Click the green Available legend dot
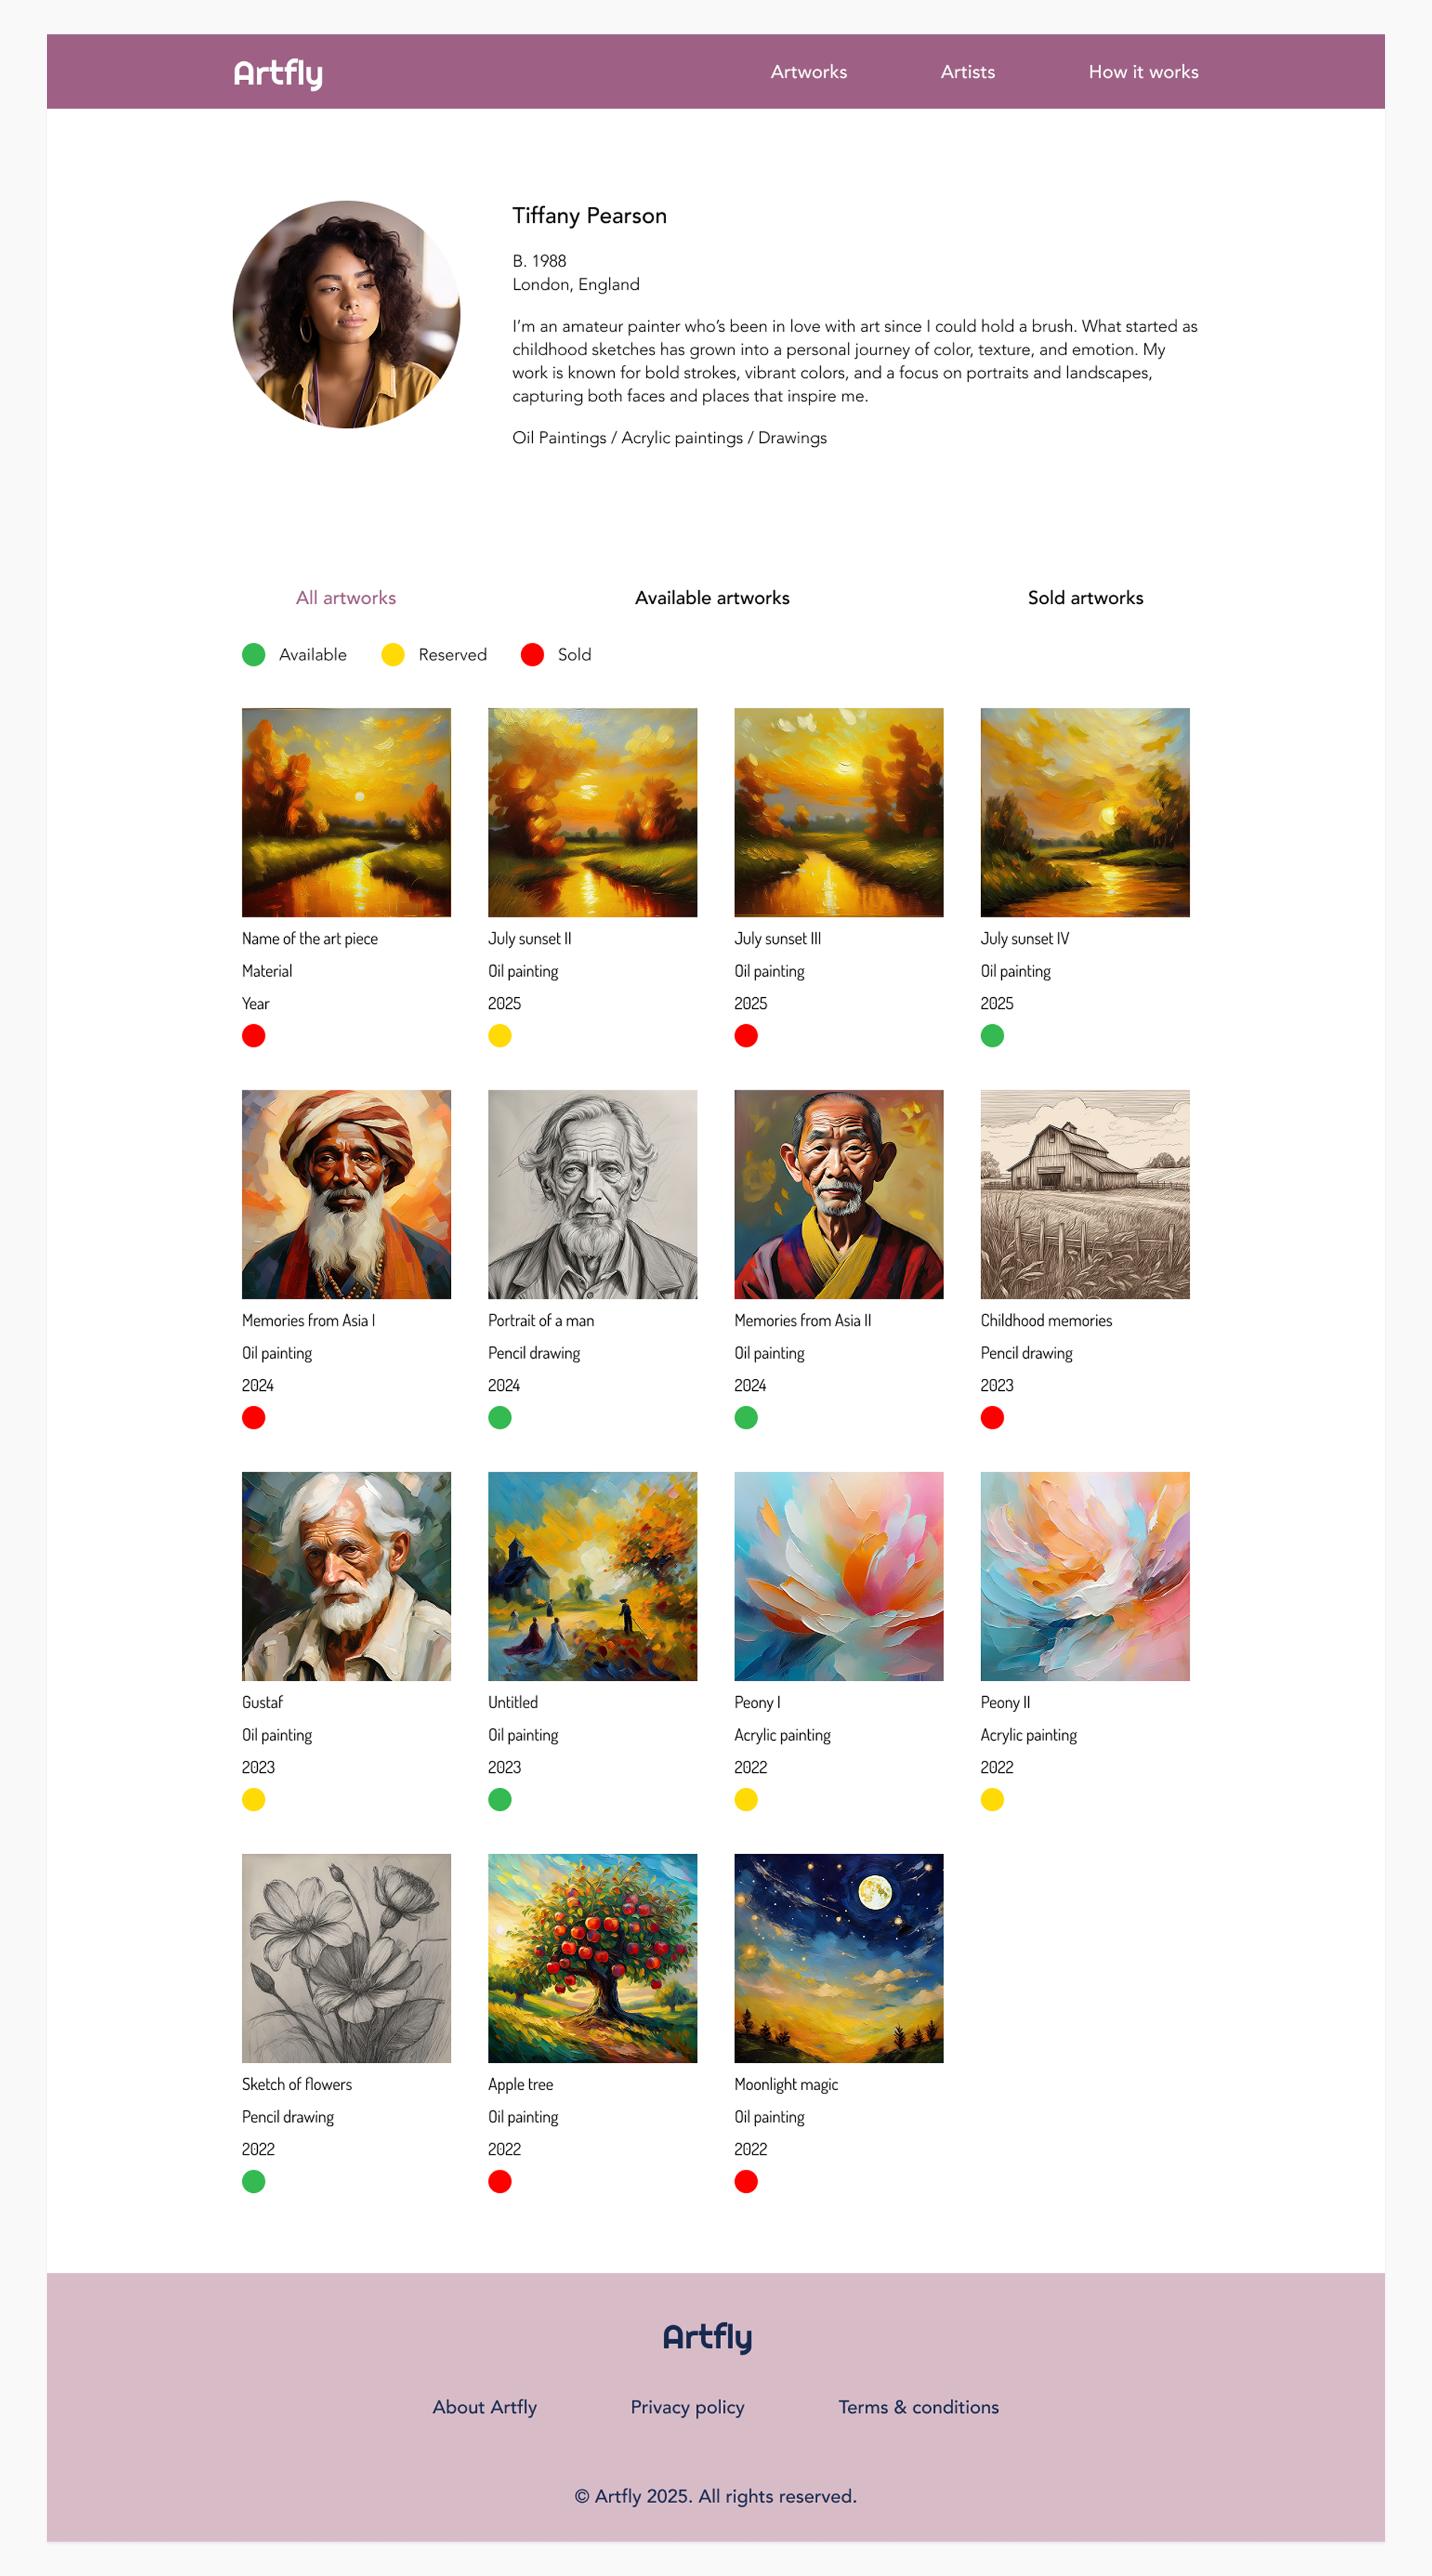 [254, 654]
